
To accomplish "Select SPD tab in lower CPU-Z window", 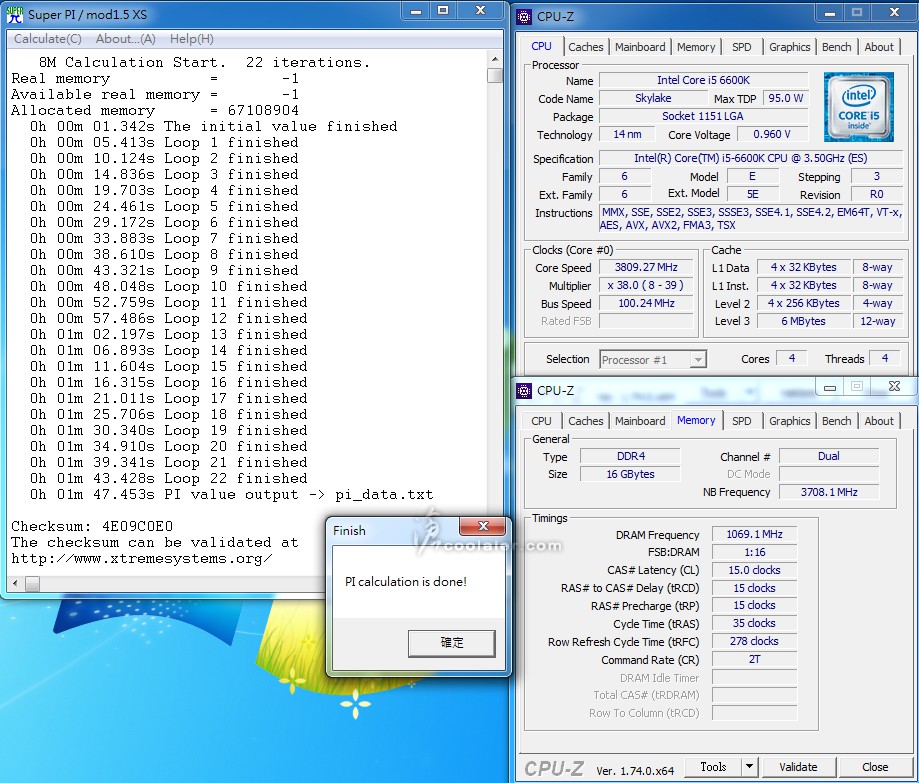I will [x=741, y=421].
